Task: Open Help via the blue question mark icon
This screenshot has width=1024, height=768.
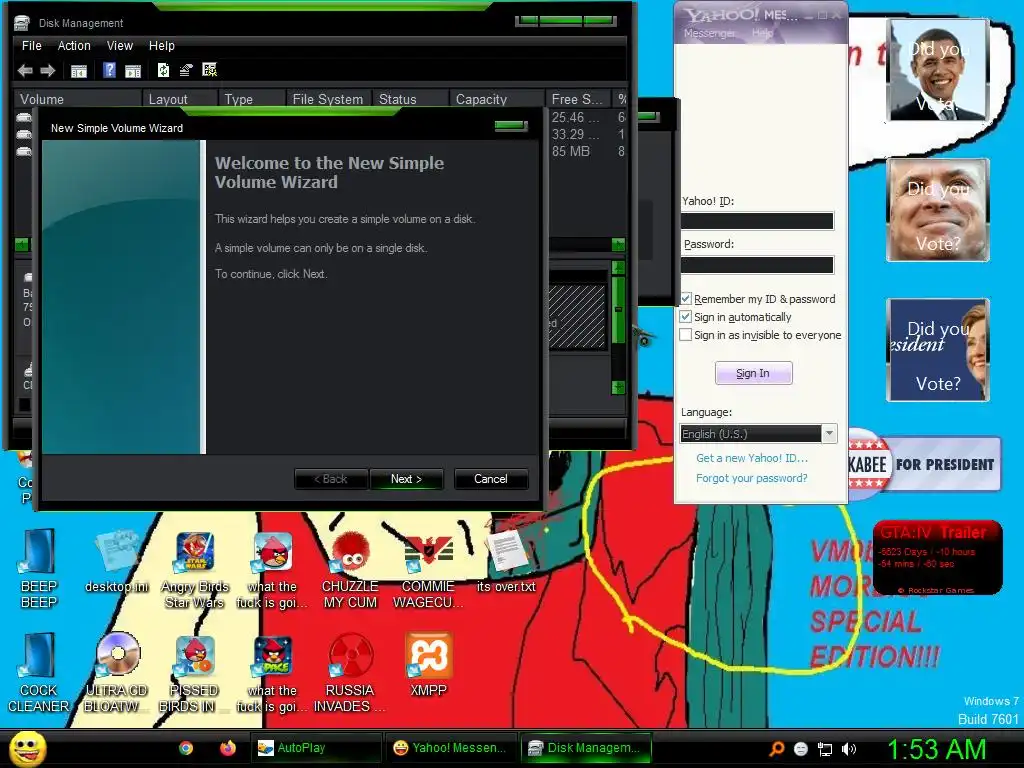Action: (110, 70)
